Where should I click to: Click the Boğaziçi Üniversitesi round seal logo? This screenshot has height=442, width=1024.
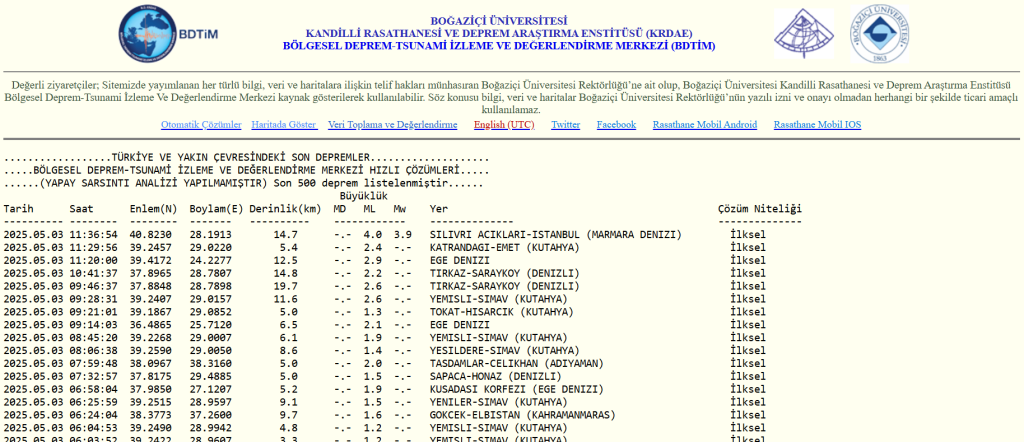[x=879, y=34]
